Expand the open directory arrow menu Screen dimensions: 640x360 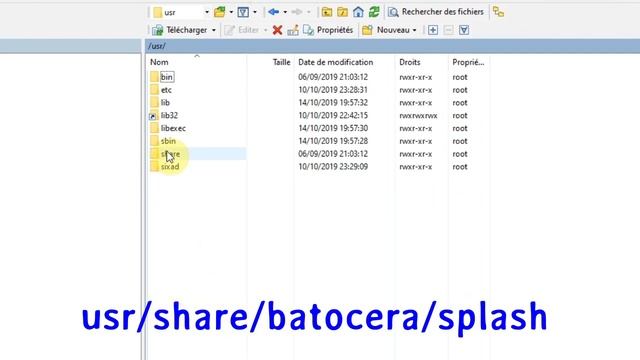click(x=231, y=12)
